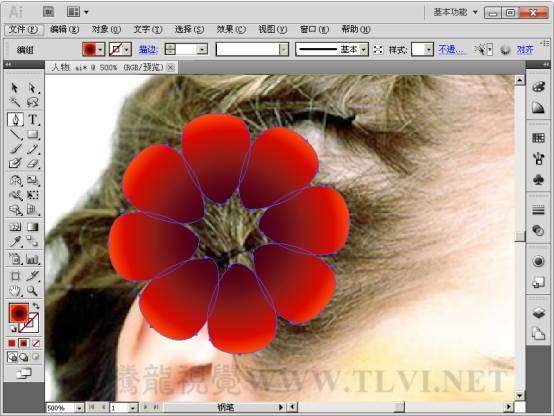Open the stroke weight dropdown
554x416 pixels.
coord(202,49)
